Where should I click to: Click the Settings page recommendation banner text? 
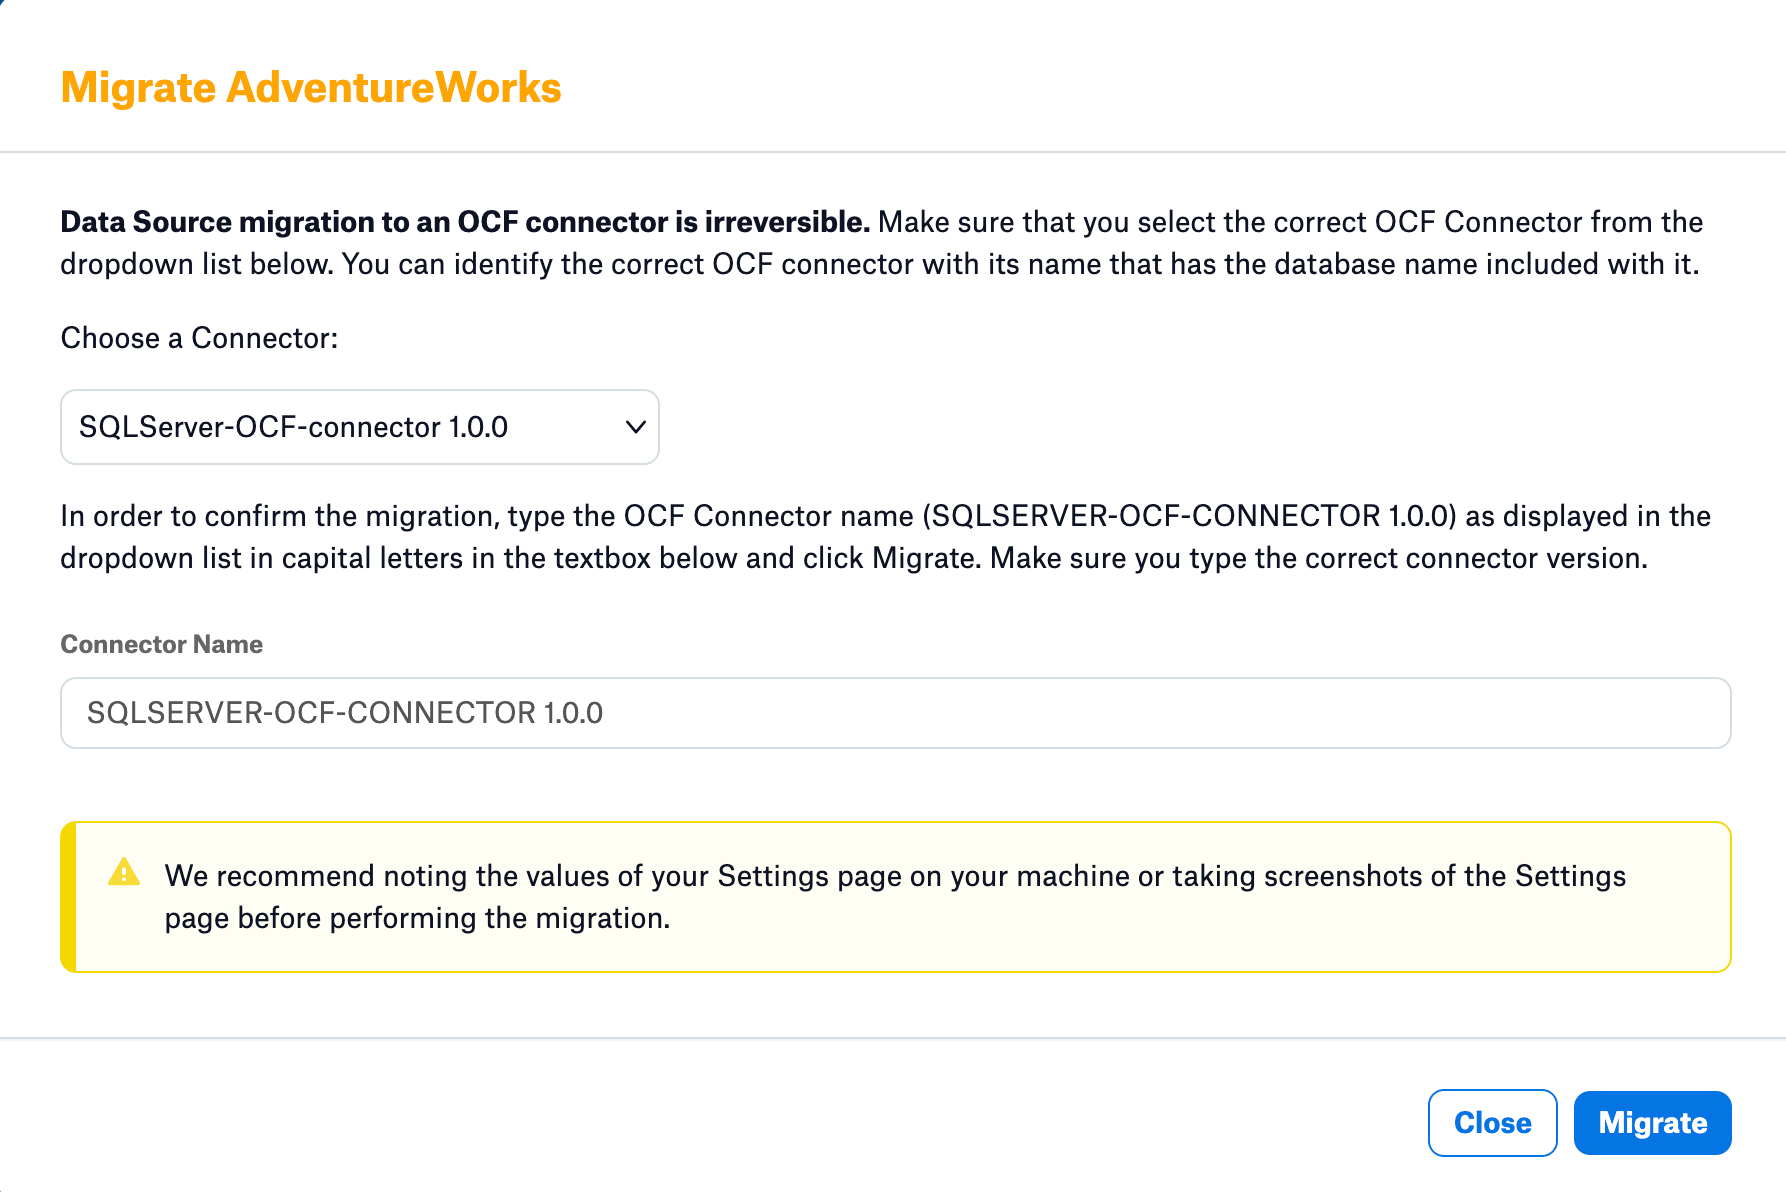point(895,897)
